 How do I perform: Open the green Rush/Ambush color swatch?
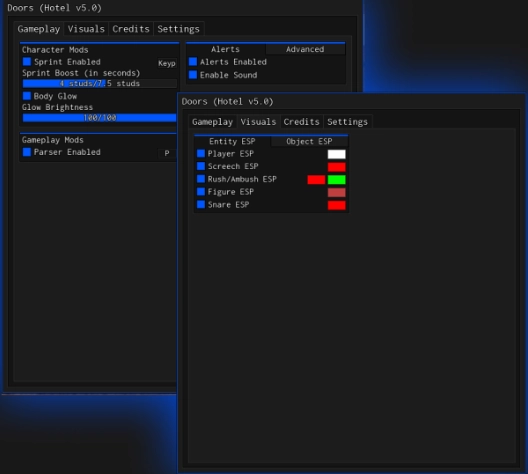[336, 180]
